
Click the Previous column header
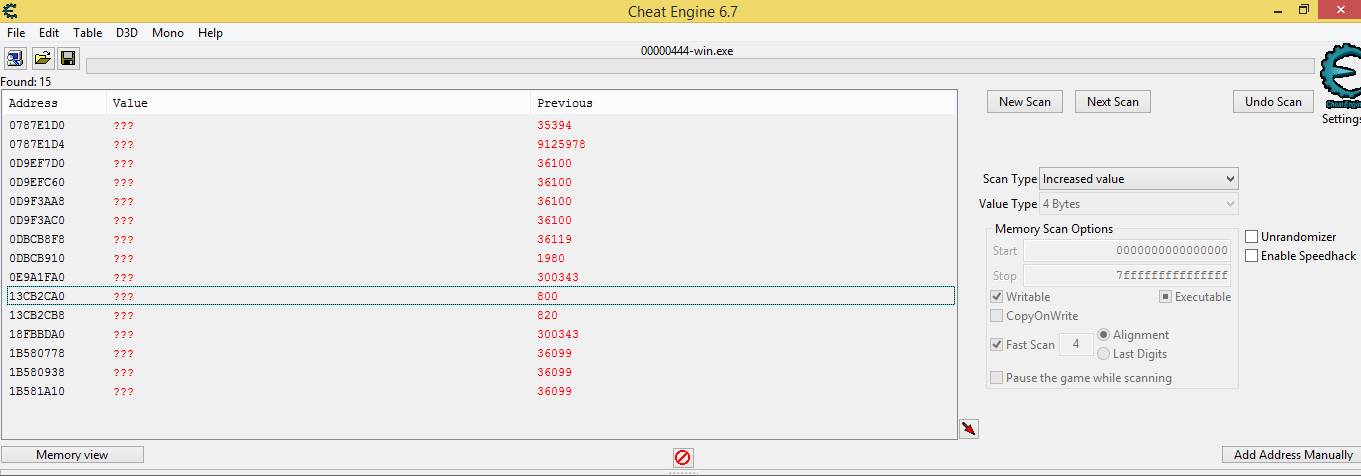coord(743,103)
